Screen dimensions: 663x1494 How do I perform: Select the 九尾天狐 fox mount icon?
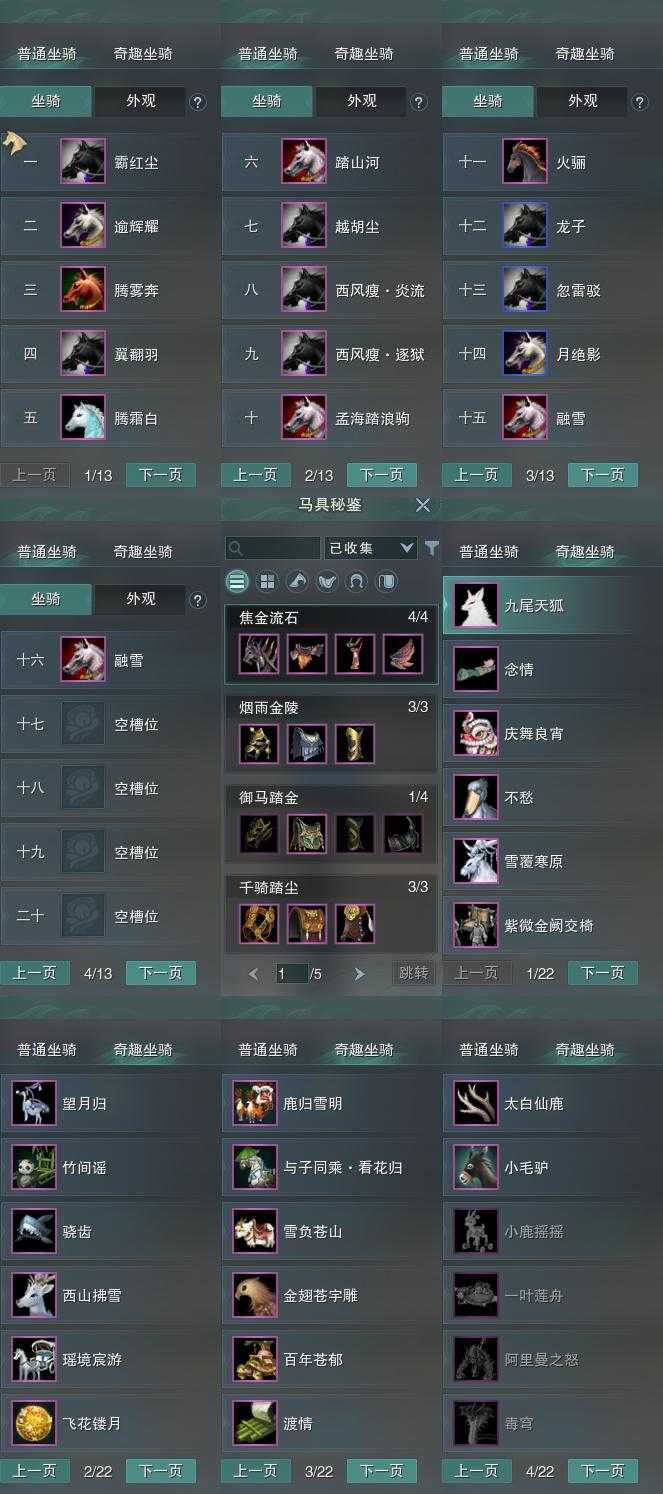(x=476, y=606)
